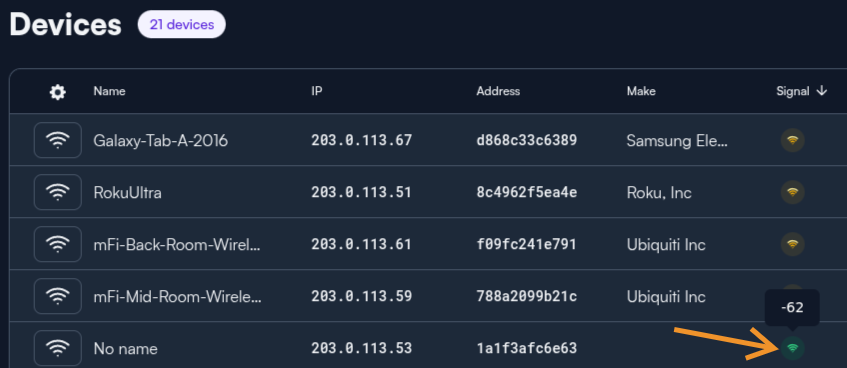
Task: Click the Make column header
Action: coord(641,91)
